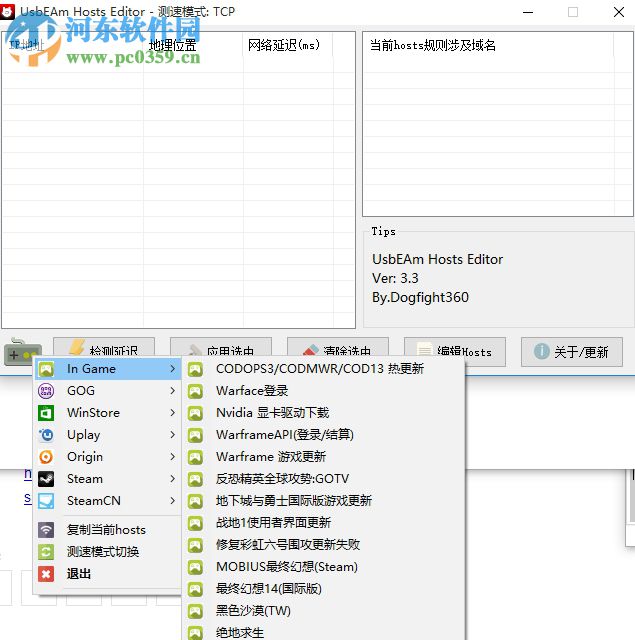Click the 检测延迟 button
The image size is (635, 640).
pos(104,348)
